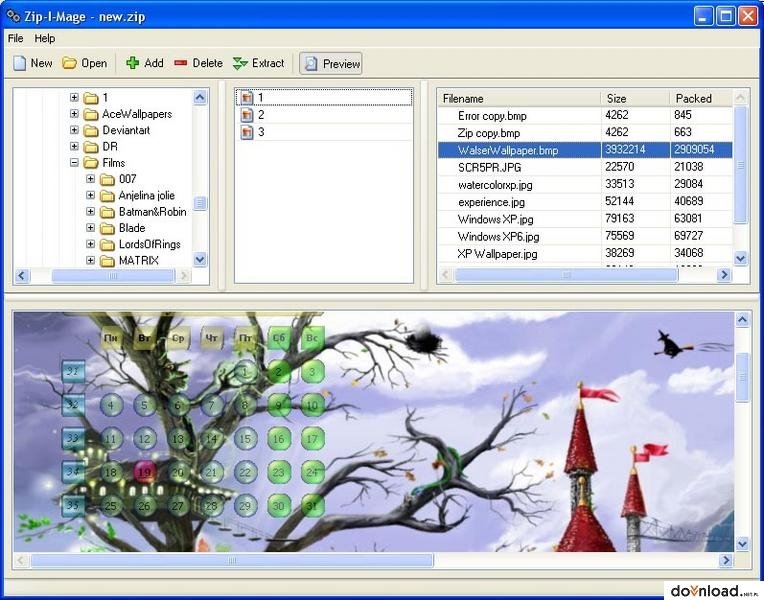The height and width of the screenshot is (600, 764).
Task: Select archive item 2 icon in middle list
Action: pyautogui.click(x=248, y=115)
